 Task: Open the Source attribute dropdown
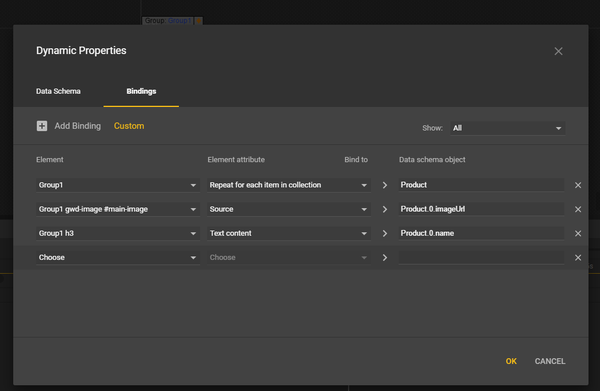click(289, 209)
